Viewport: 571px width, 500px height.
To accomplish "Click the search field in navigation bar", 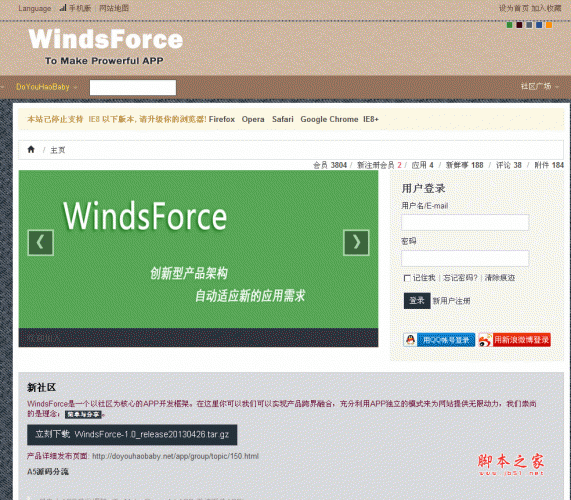I will [x=133, y=88].
